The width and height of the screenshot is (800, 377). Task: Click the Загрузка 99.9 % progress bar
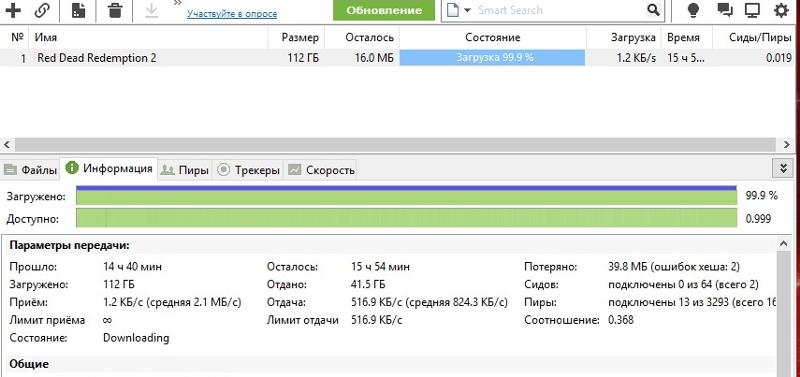coord(492,58)
